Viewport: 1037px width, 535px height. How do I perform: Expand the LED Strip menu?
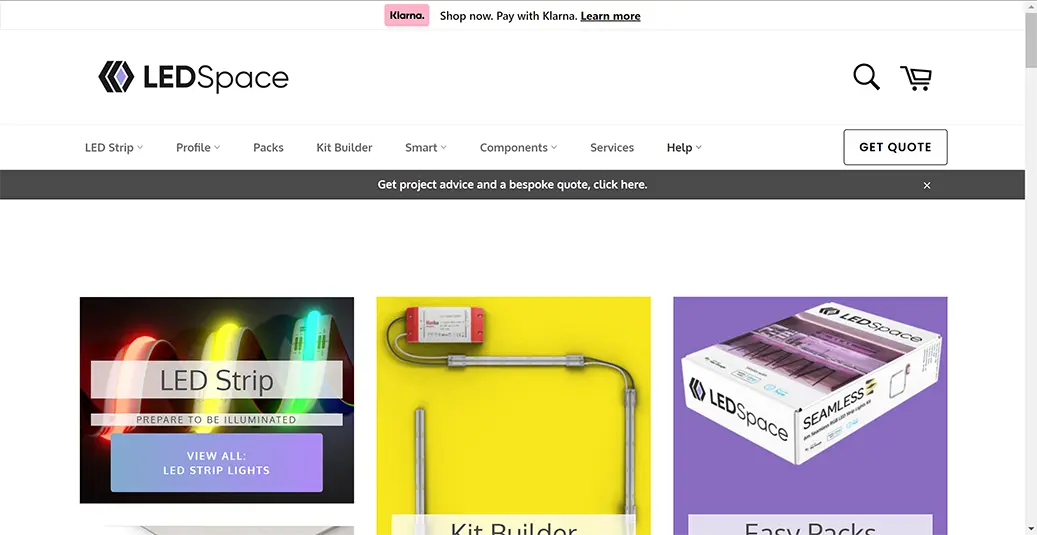(114, 147)
